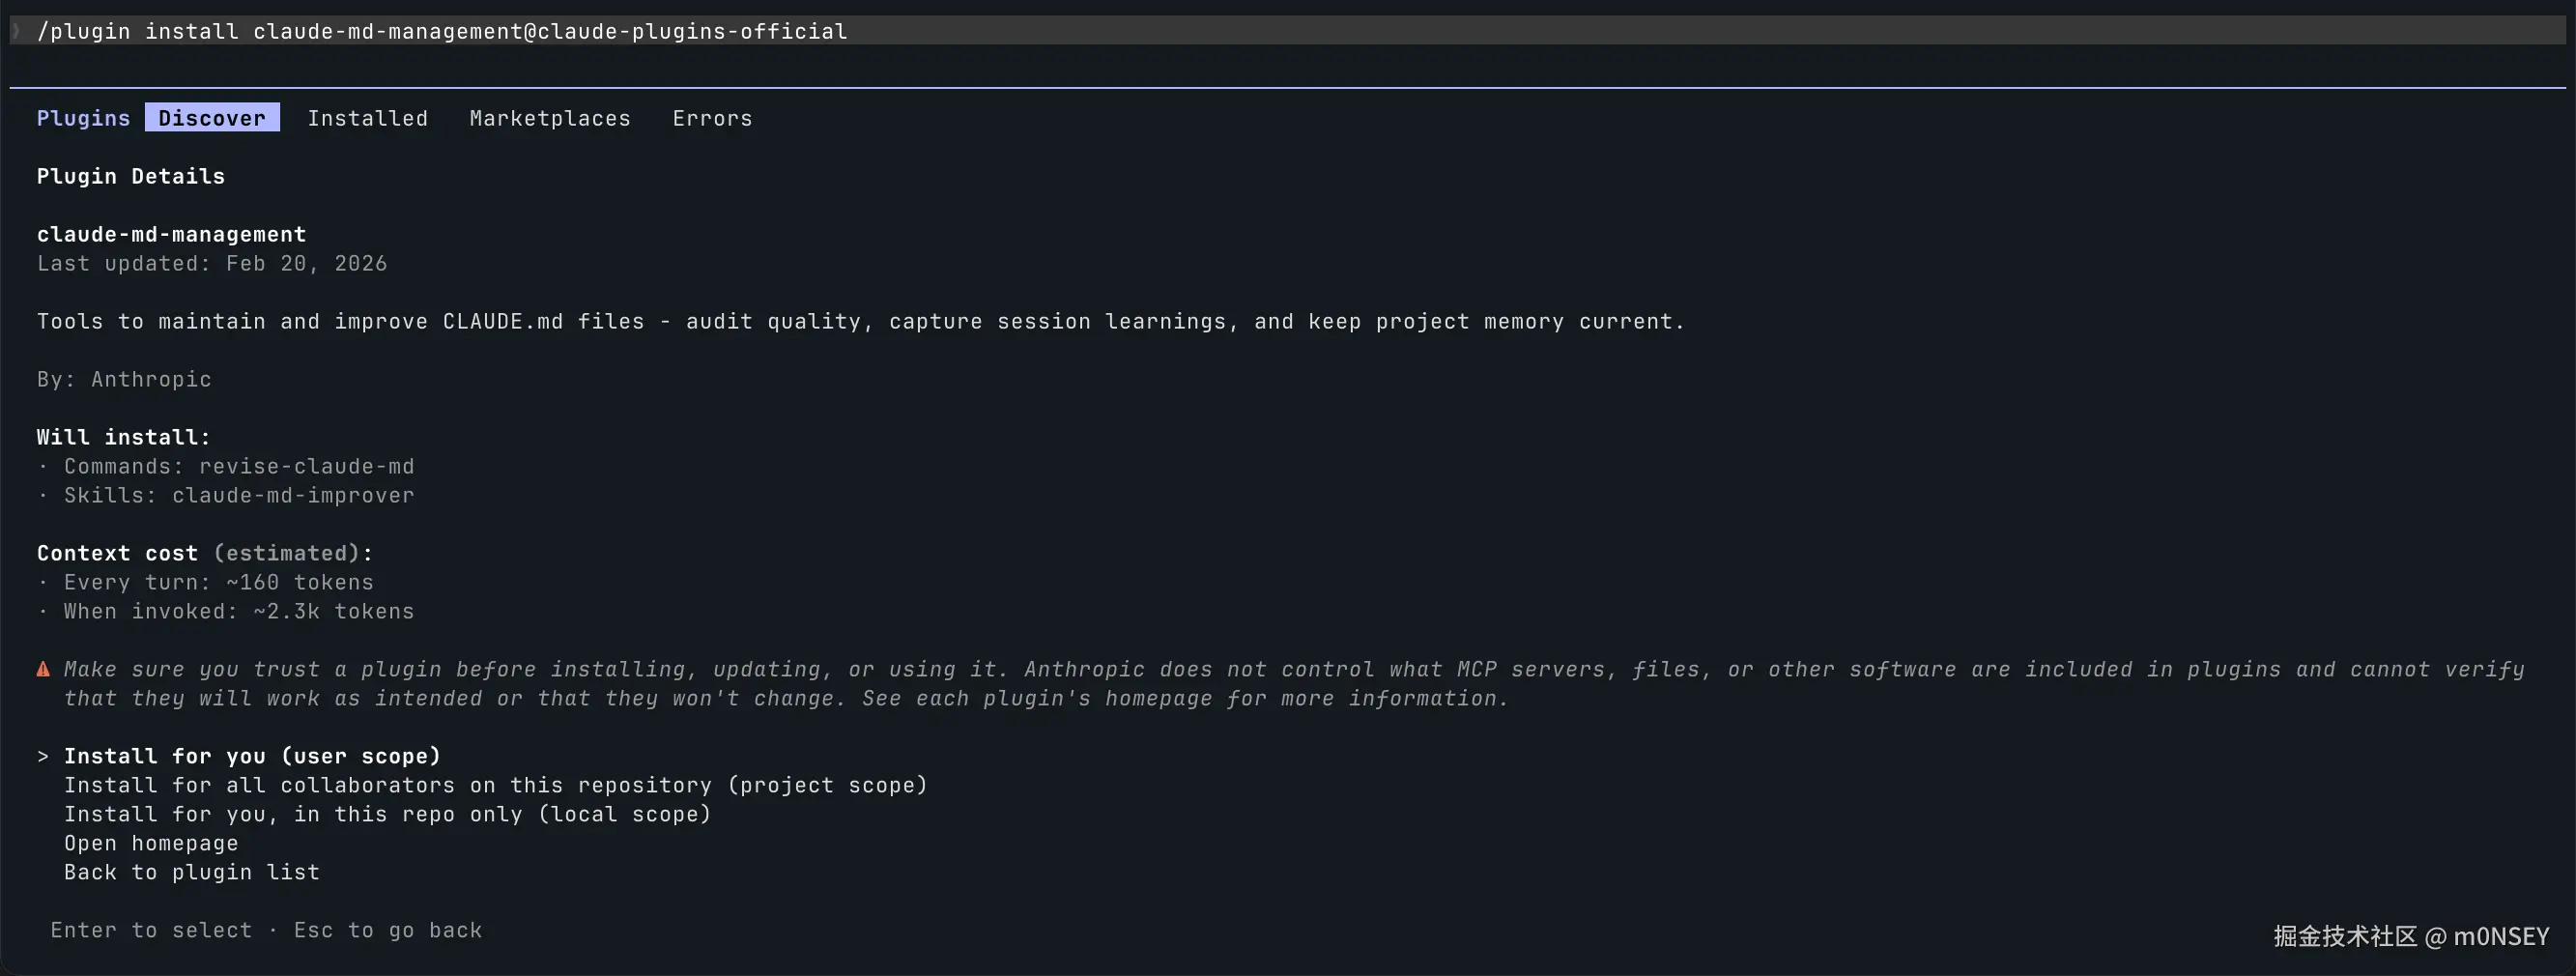2576x976 pixels.
Task: Click the Last updated: Feb 20, 2026 text
Action: coord(212,263)
